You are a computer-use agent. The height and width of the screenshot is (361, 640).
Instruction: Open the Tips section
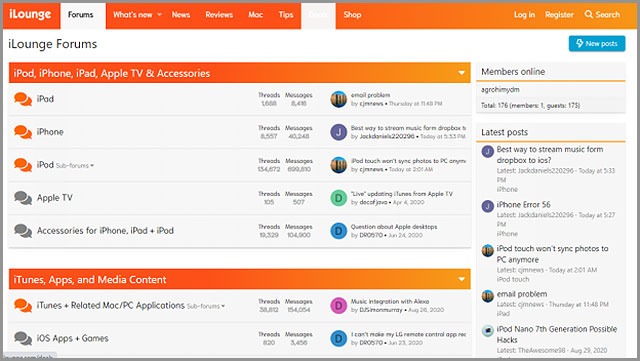coord(286,15)
